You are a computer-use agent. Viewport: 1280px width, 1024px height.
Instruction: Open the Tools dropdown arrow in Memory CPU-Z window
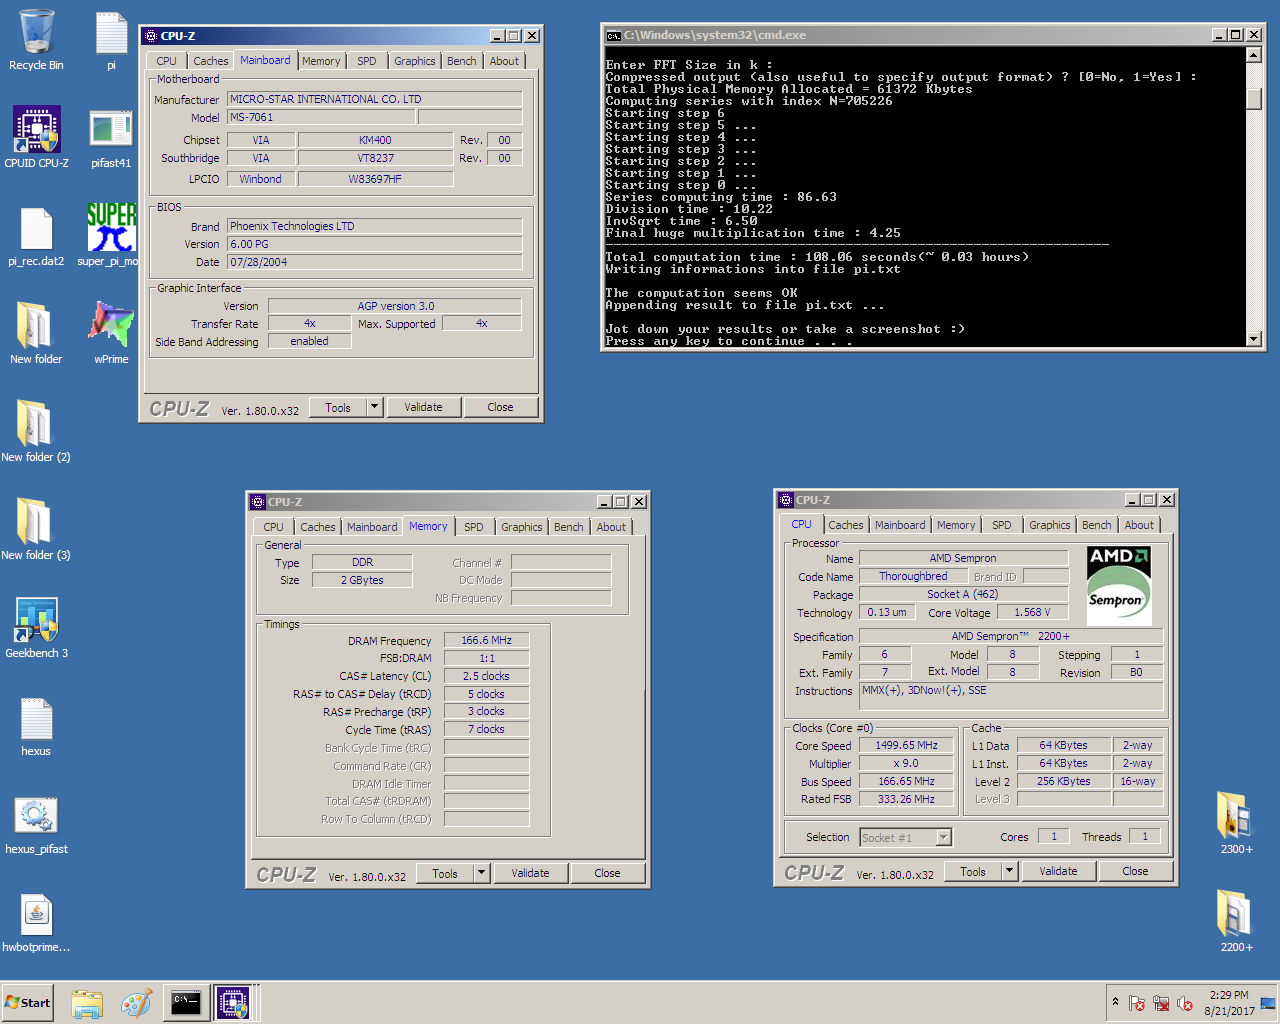(481, 873)
